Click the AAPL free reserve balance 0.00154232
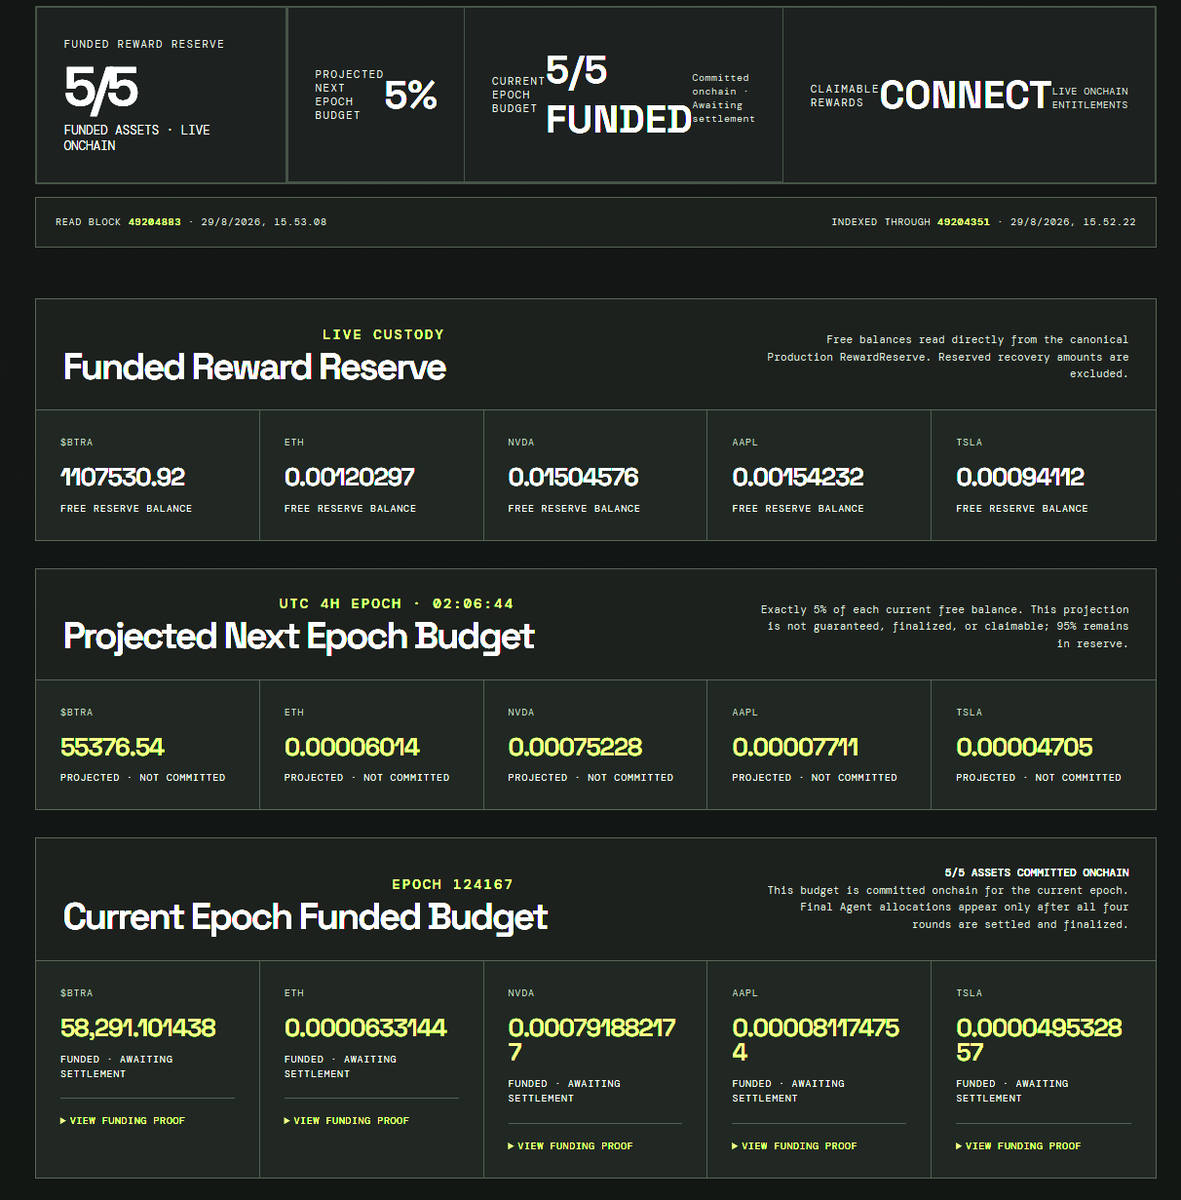Screen dimensions: 1181x1200 (798, 477)
